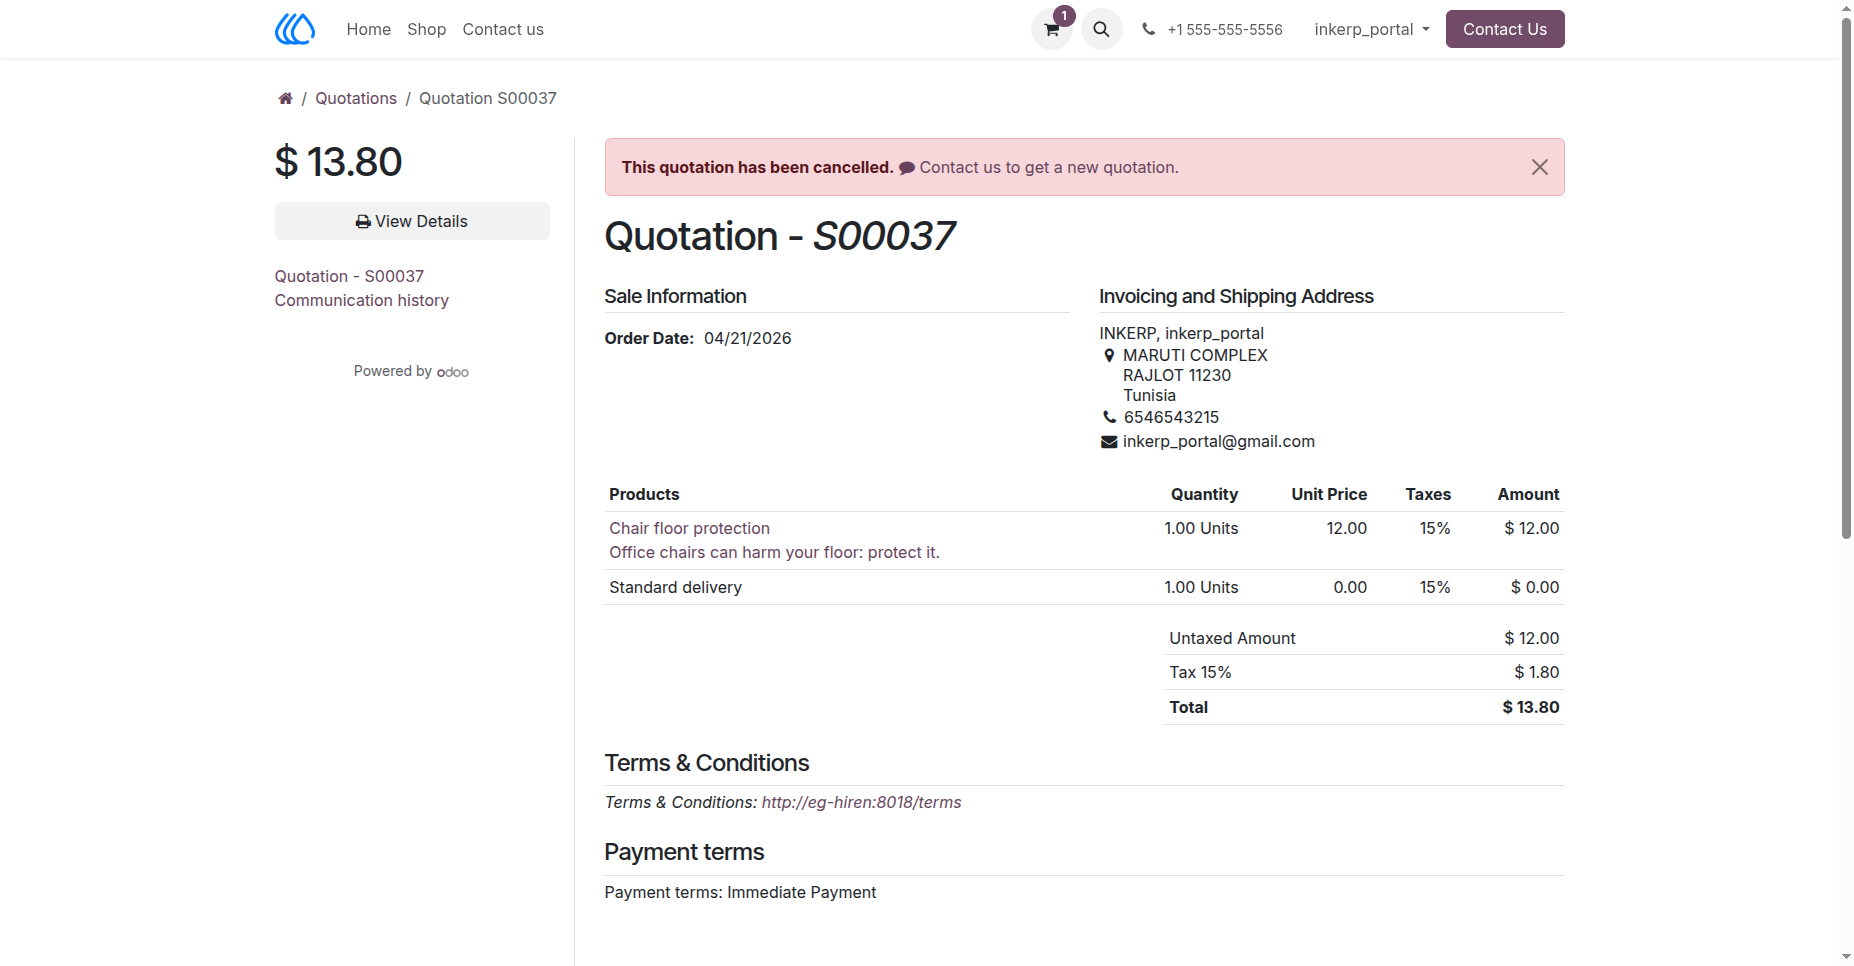
Task: Open the Shop menu item
Action: pyautogui.click(x=427, y=29)
